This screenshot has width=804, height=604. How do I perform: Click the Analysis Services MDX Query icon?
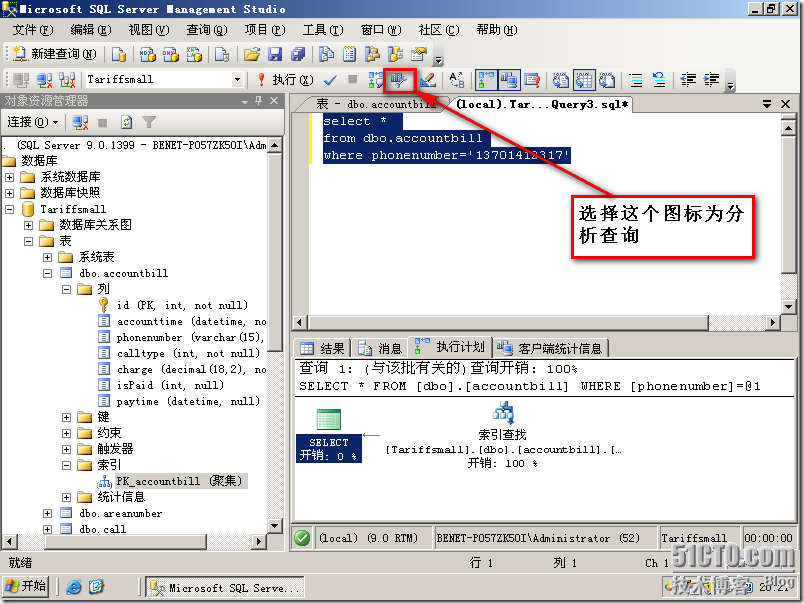tap(148, 54)
